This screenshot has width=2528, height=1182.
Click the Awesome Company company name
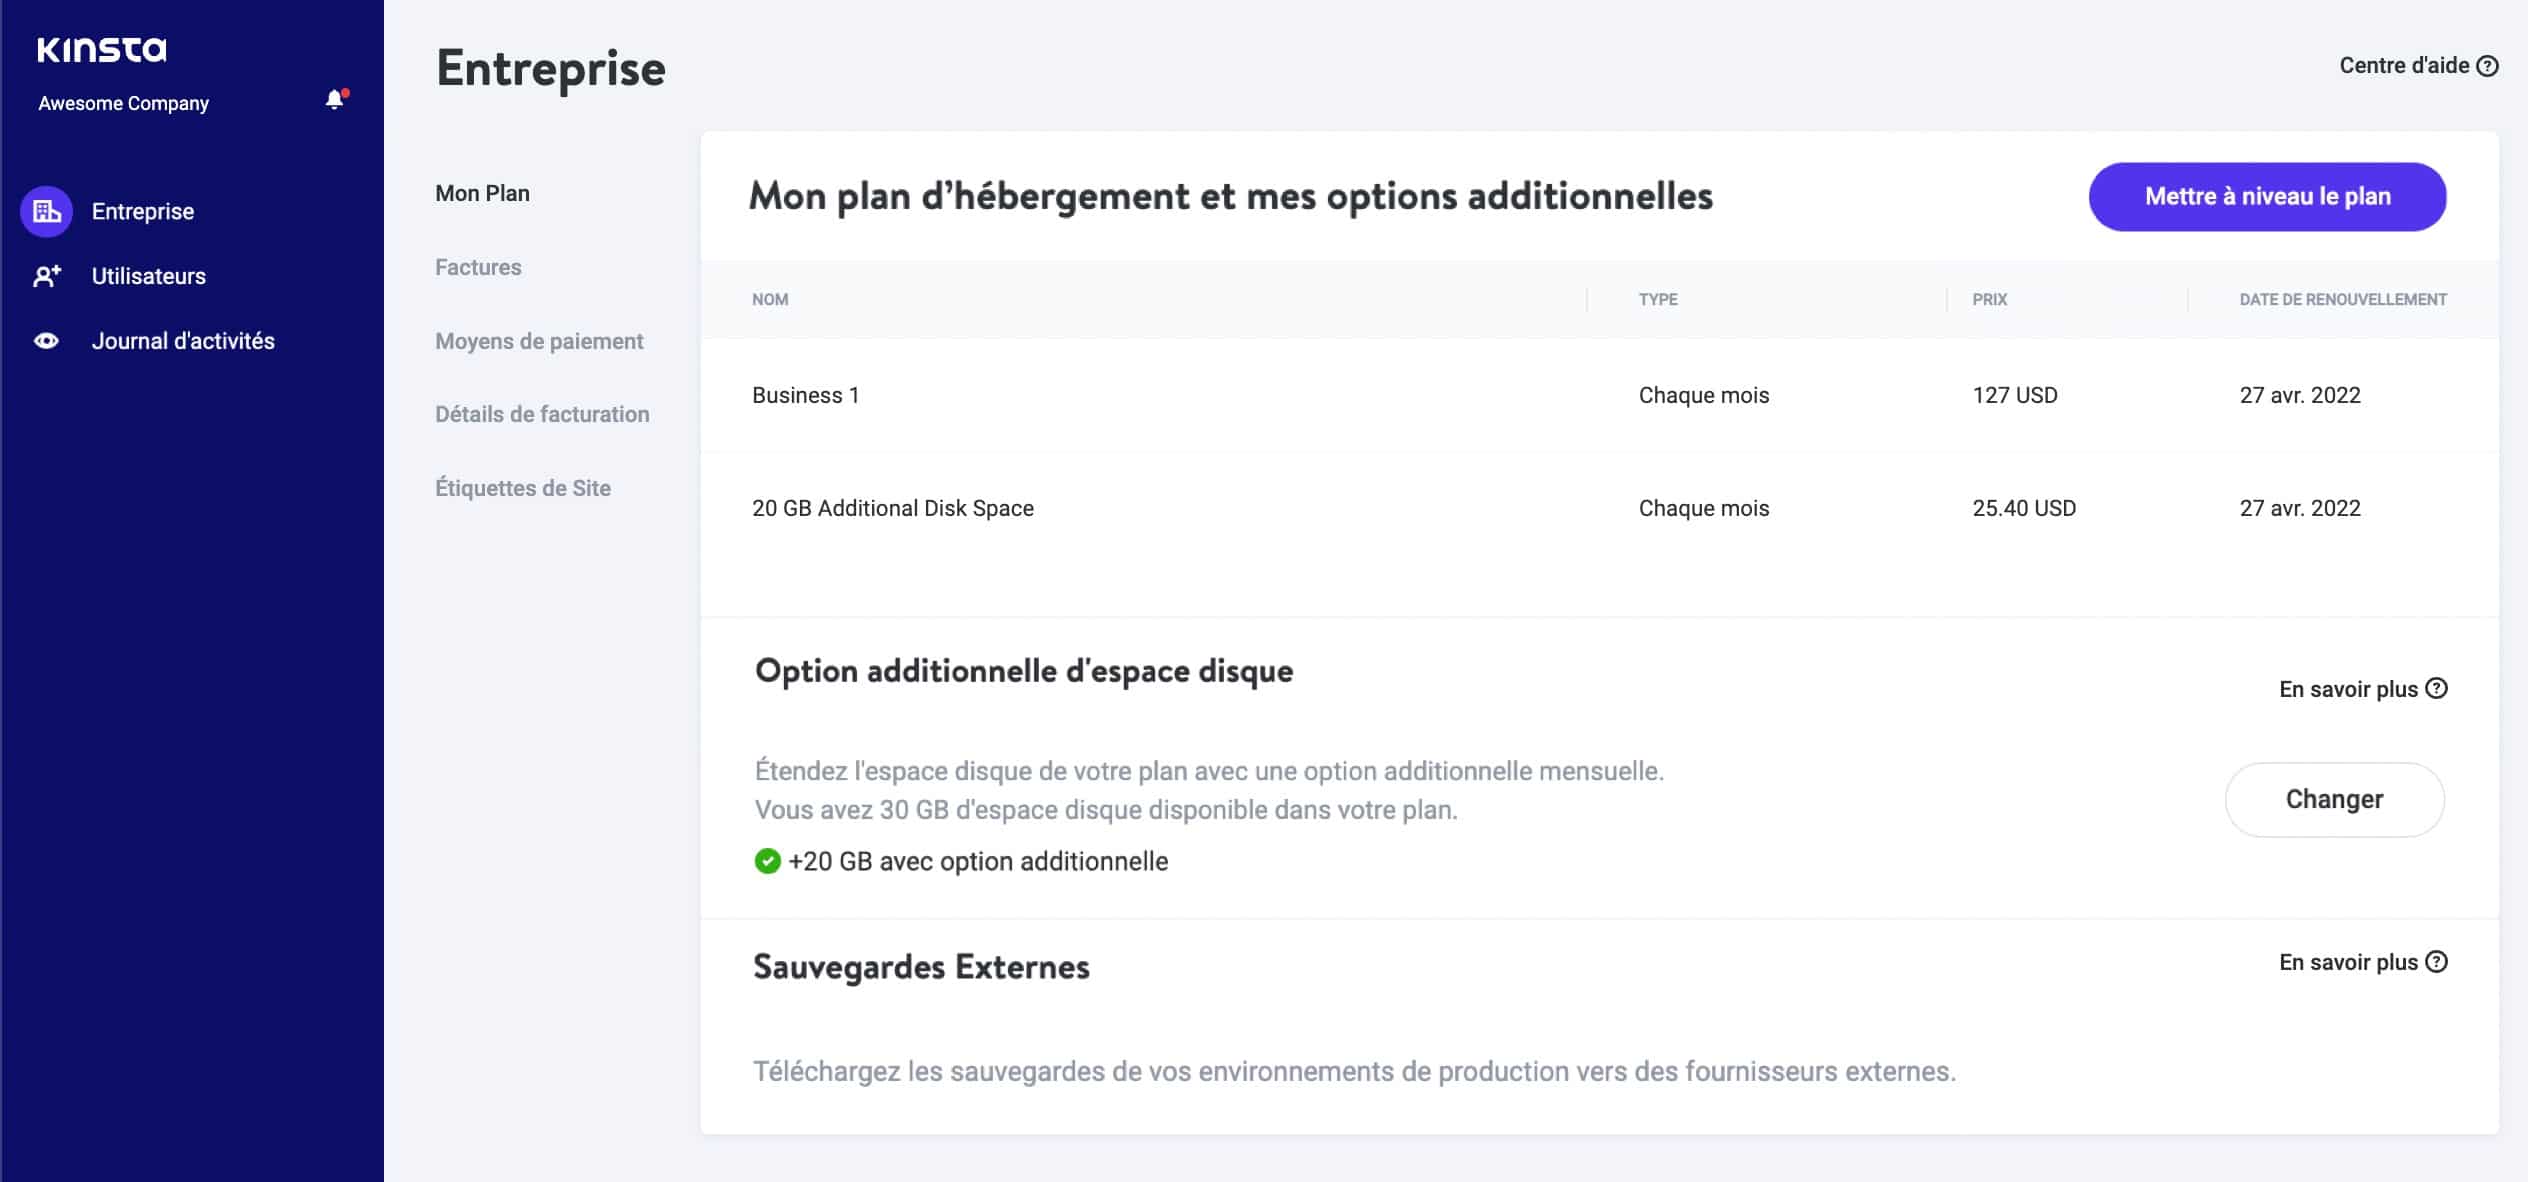coord(123,103)
